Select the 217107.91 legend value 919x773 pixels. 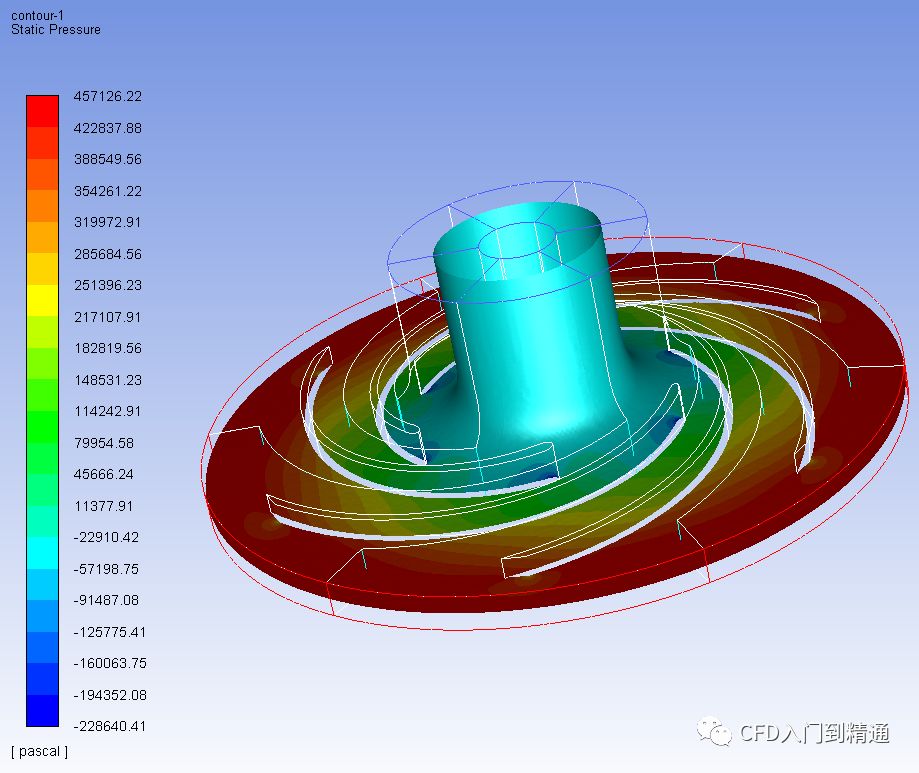point(107,317)
